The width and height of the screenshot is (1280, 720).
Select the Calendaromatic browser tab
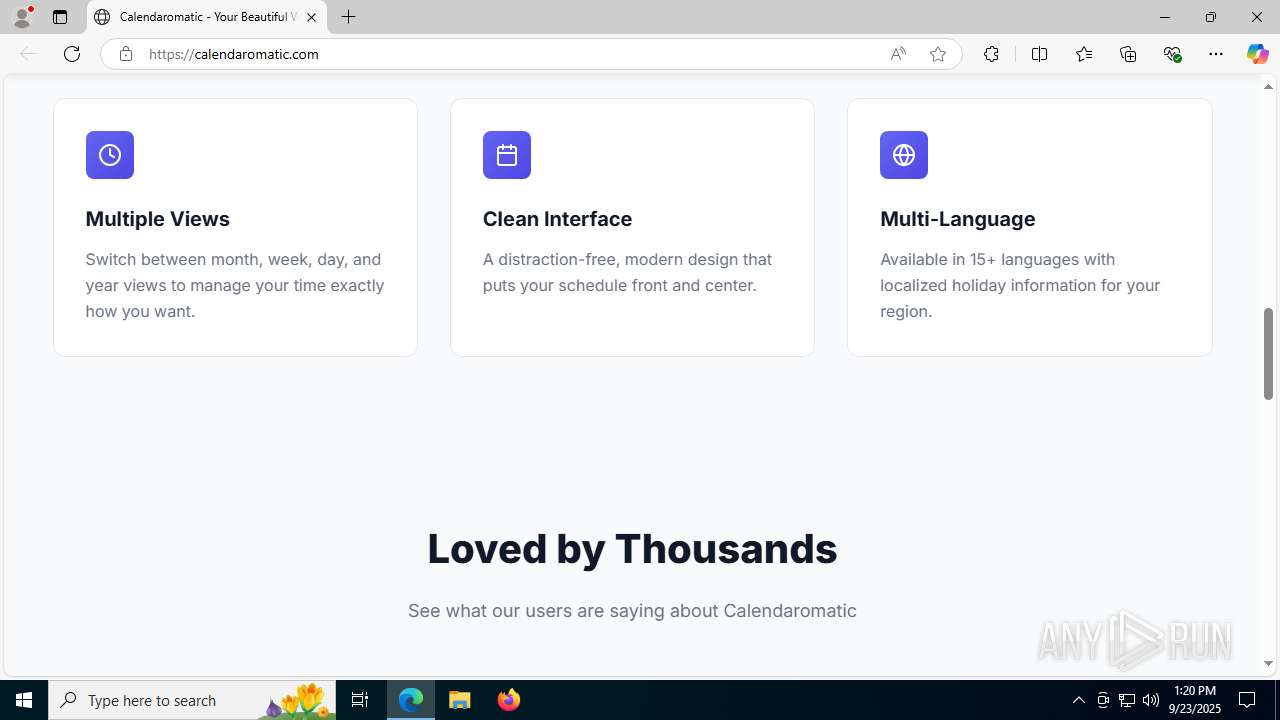click(x=207, y=17)
